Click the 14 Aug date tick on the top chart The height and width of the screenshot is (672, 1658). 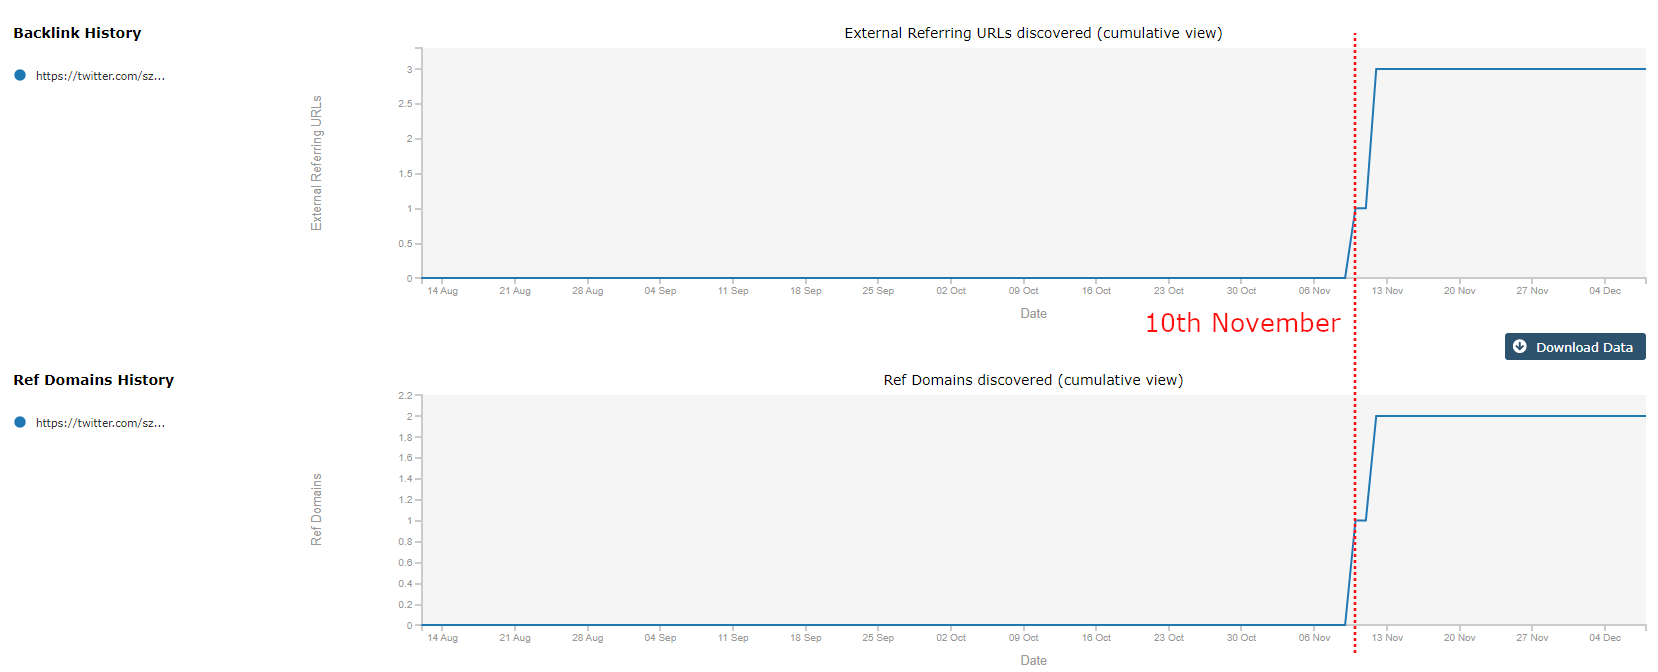442,291
